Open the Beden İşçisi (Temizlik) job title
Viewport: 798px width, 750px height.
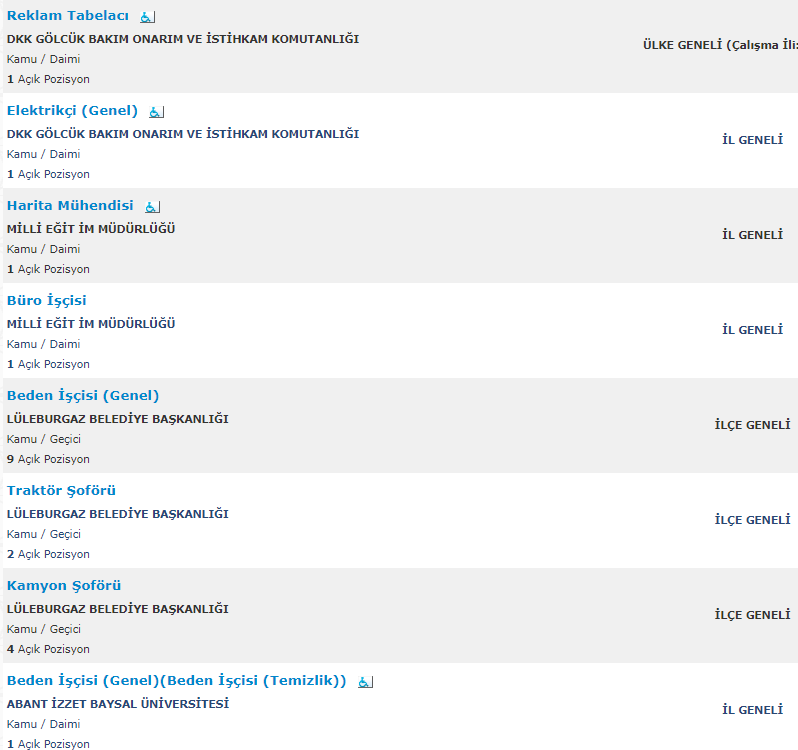(x=176, y=681)
